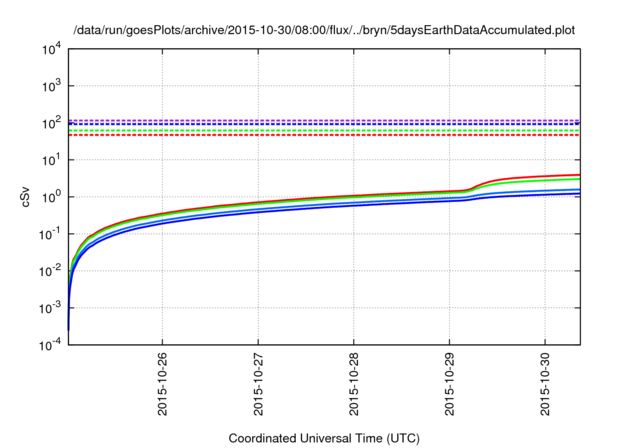Click the 10^-1 y-axis tick label
Viewport: 640px width, 448px height.
point(50,234)
